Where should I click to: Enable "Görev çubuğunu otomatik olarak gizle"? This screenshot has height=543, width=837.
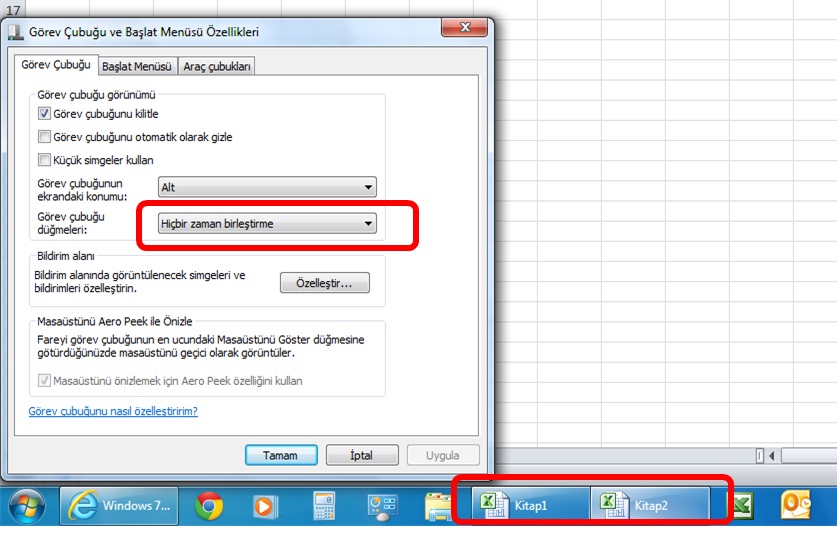[44, 137]
